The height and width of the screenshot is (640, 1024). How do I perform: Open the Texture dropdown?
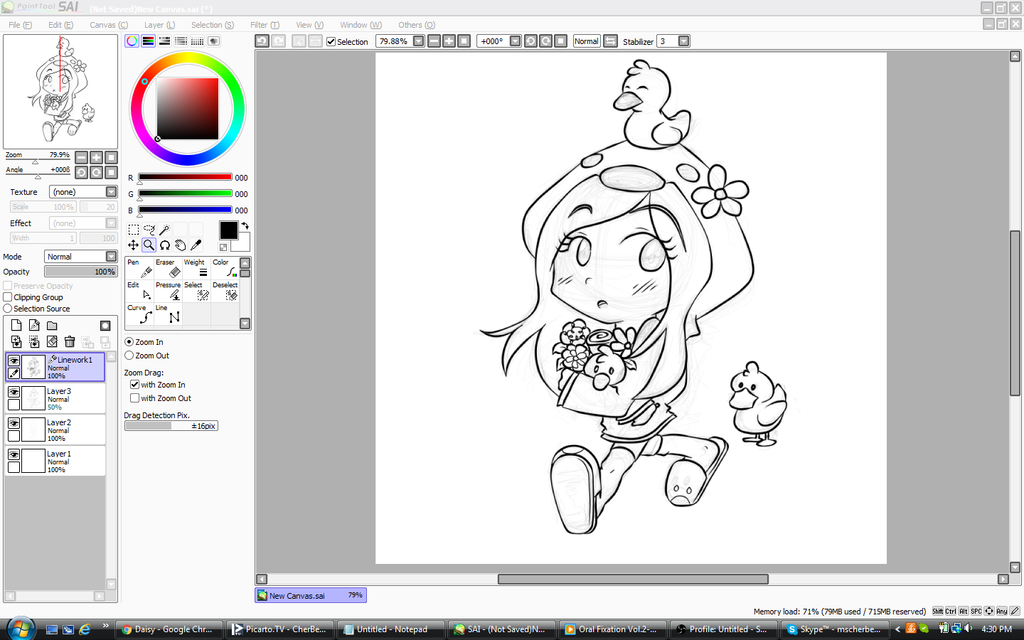(x=111, y=191)
